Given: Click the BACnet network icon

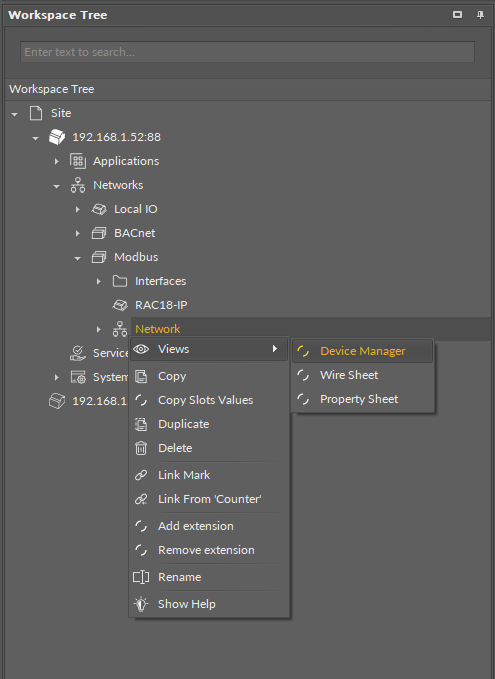Looking at the screenshot, I should (x=99, y=233).
